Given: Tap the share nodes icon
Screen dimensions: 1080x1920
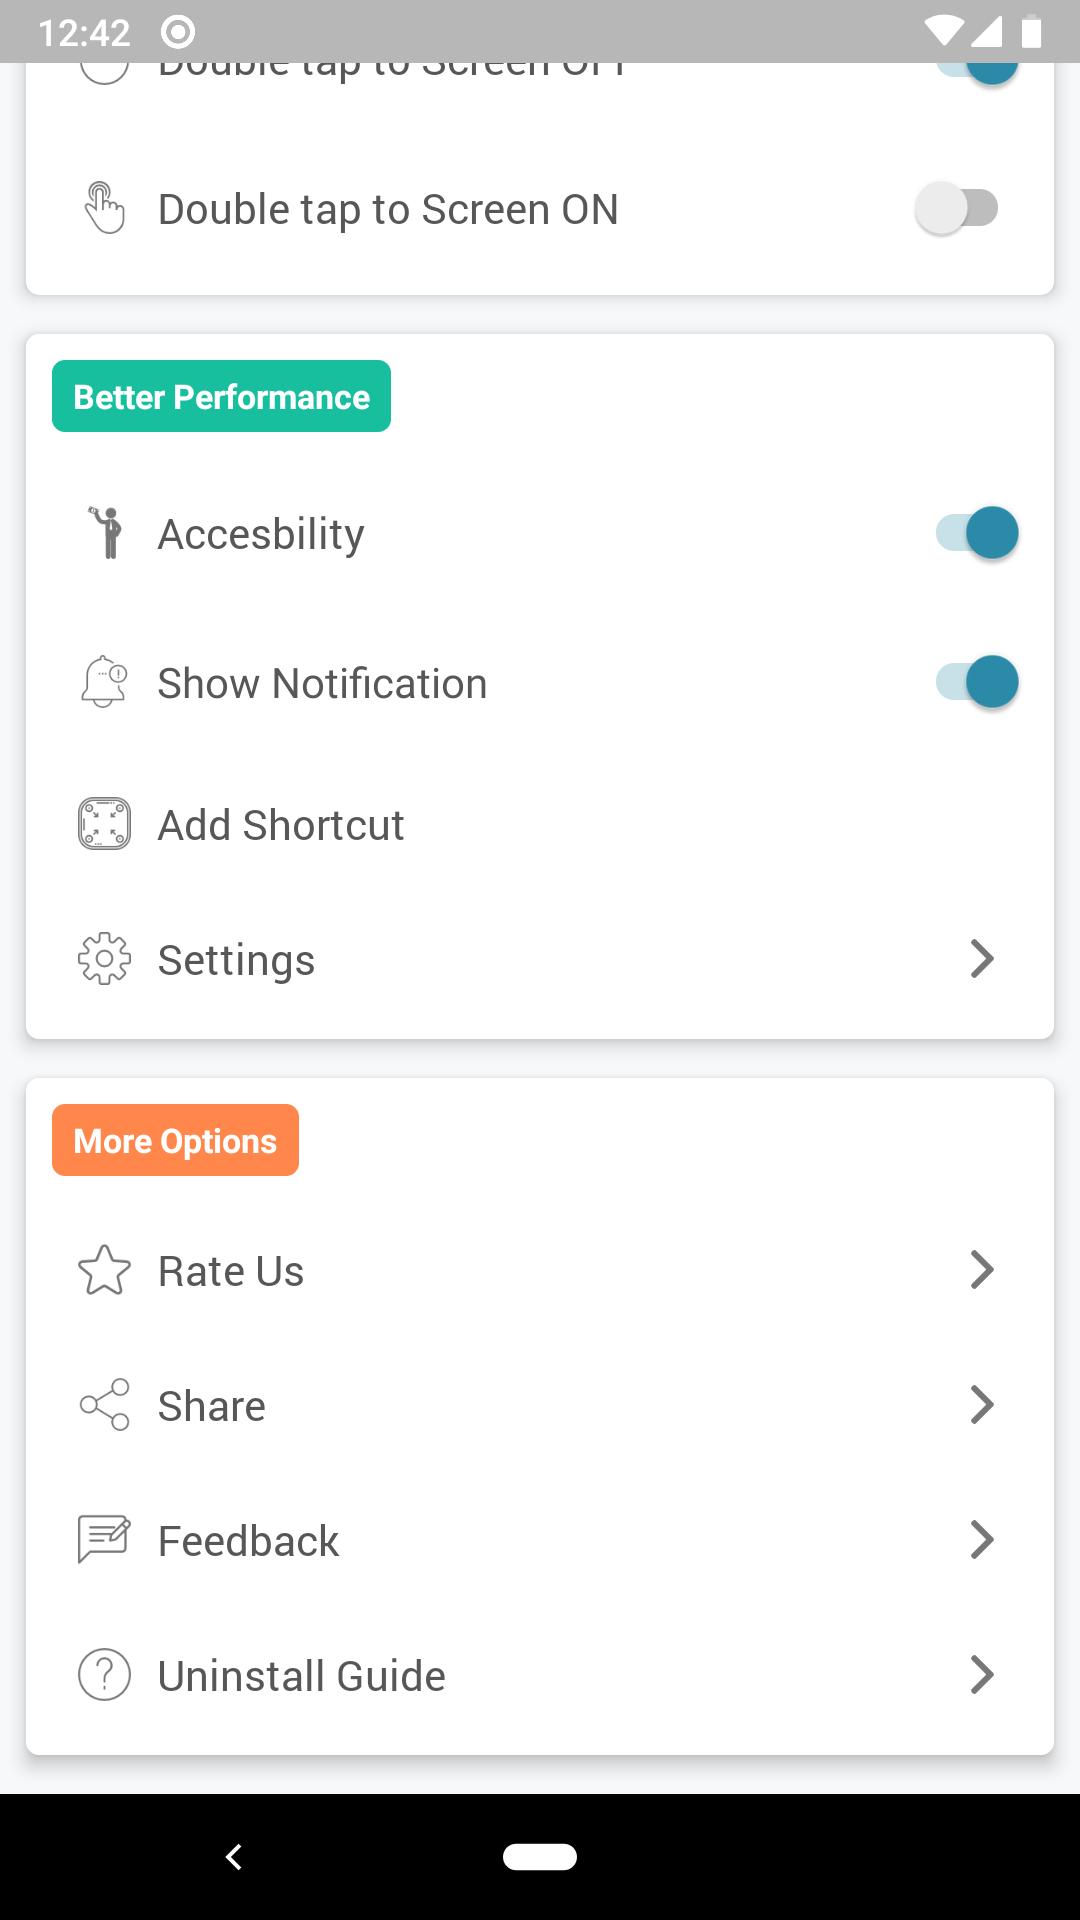Looking at the screenshot, I should click(x=104, y=1405).
